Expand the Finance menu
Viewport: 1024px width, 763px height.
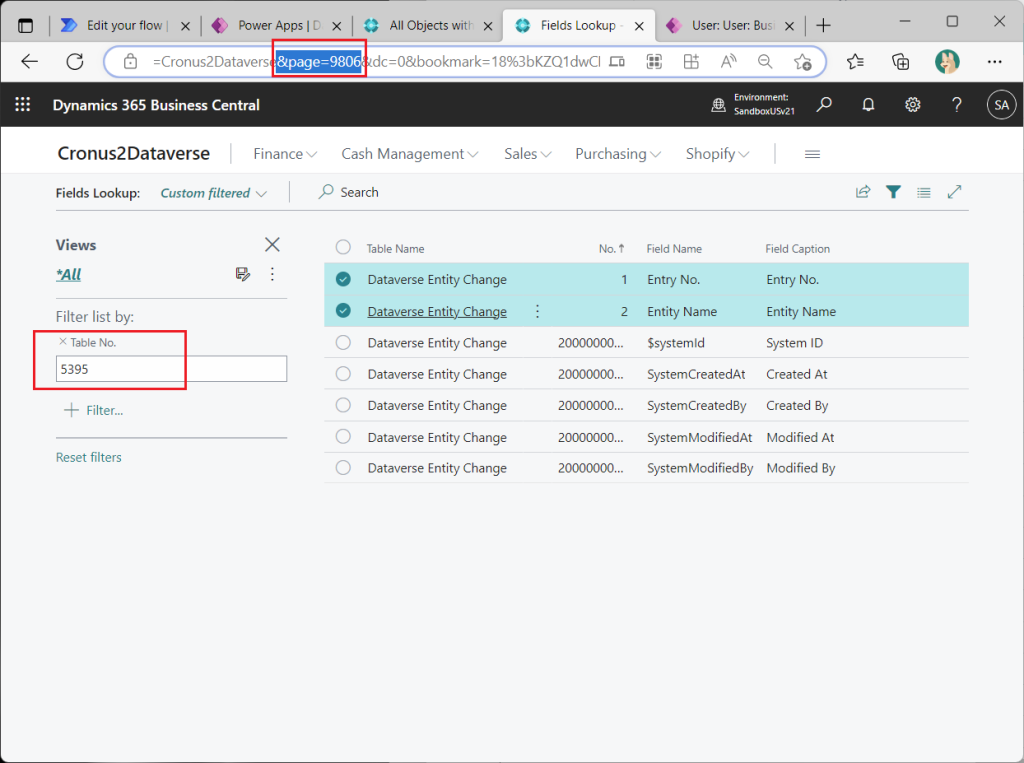pos(285,154)
